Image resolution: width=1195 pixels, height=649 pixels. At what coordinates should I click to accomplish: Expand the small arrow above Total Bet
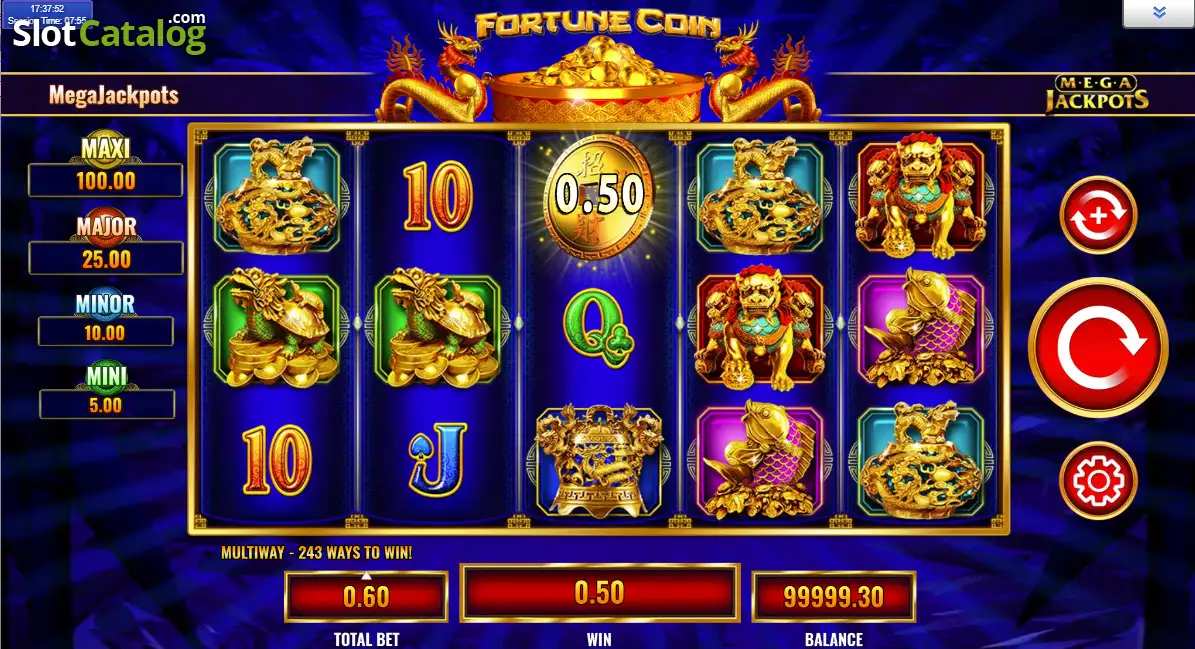(366, 576)
